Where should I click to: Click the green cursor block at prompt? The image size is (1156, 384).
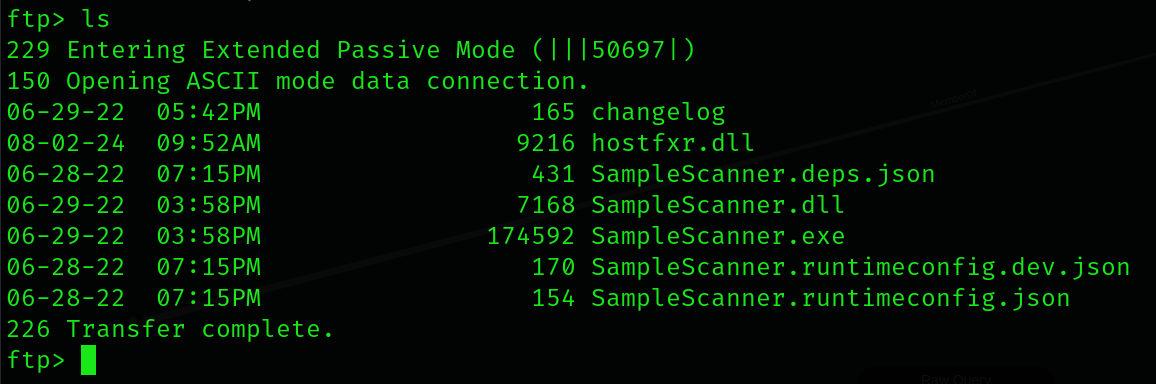point(88,360)
